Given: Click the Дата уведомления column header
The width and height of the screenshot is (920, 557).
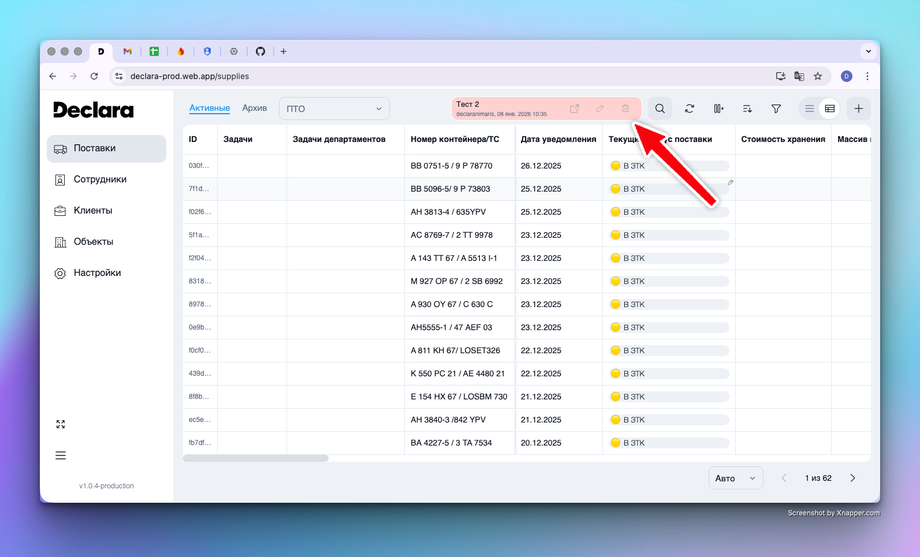Looking at the screenshot, I should [x=558, y=139].
